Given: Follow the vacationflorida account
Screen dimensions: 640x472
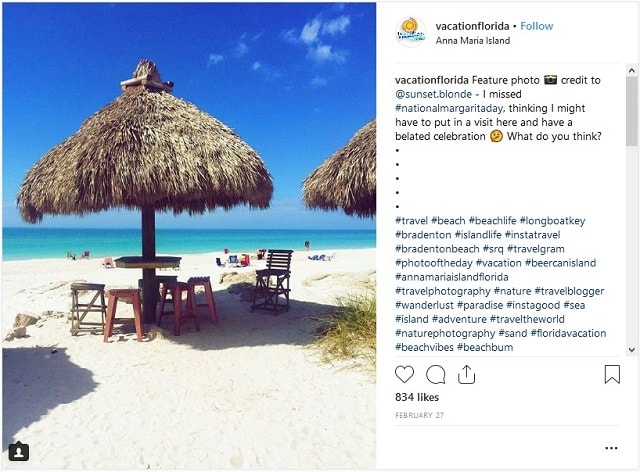Looking at the screenshot, I should click(536, 26).
